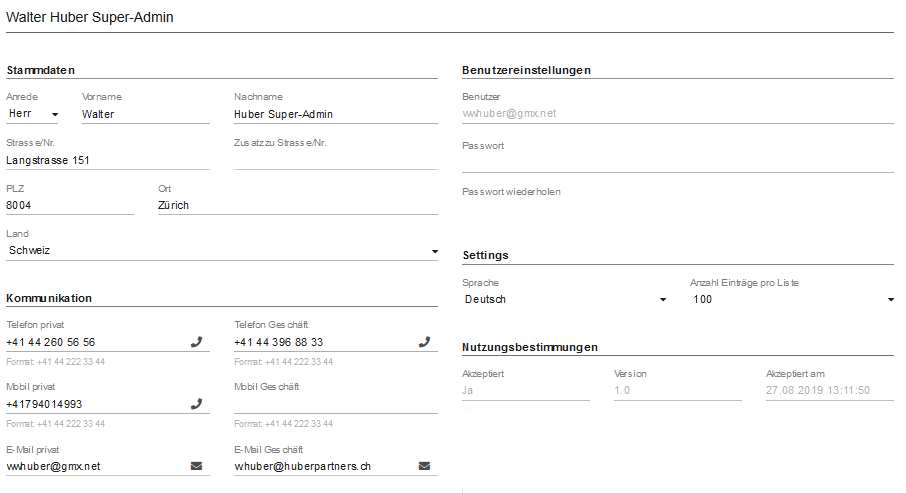Screen dimensions: 906x493
Task: Click the Stammdaten section heading
Action: click(x=40, y=70)
